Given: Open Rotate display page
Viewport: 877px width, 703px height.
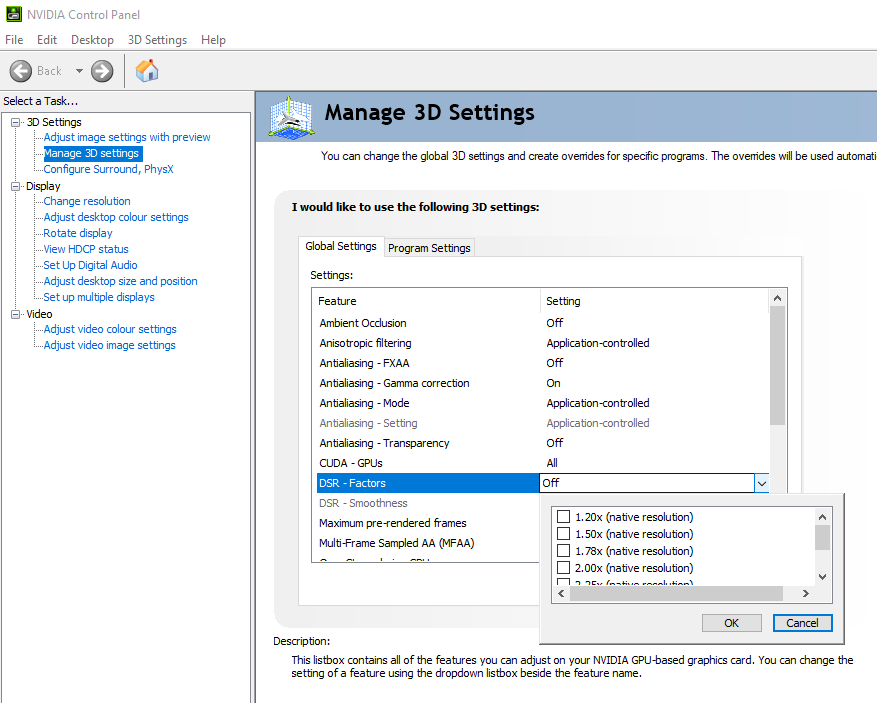Looking at the screenshot, I should [x=78, y=233].
